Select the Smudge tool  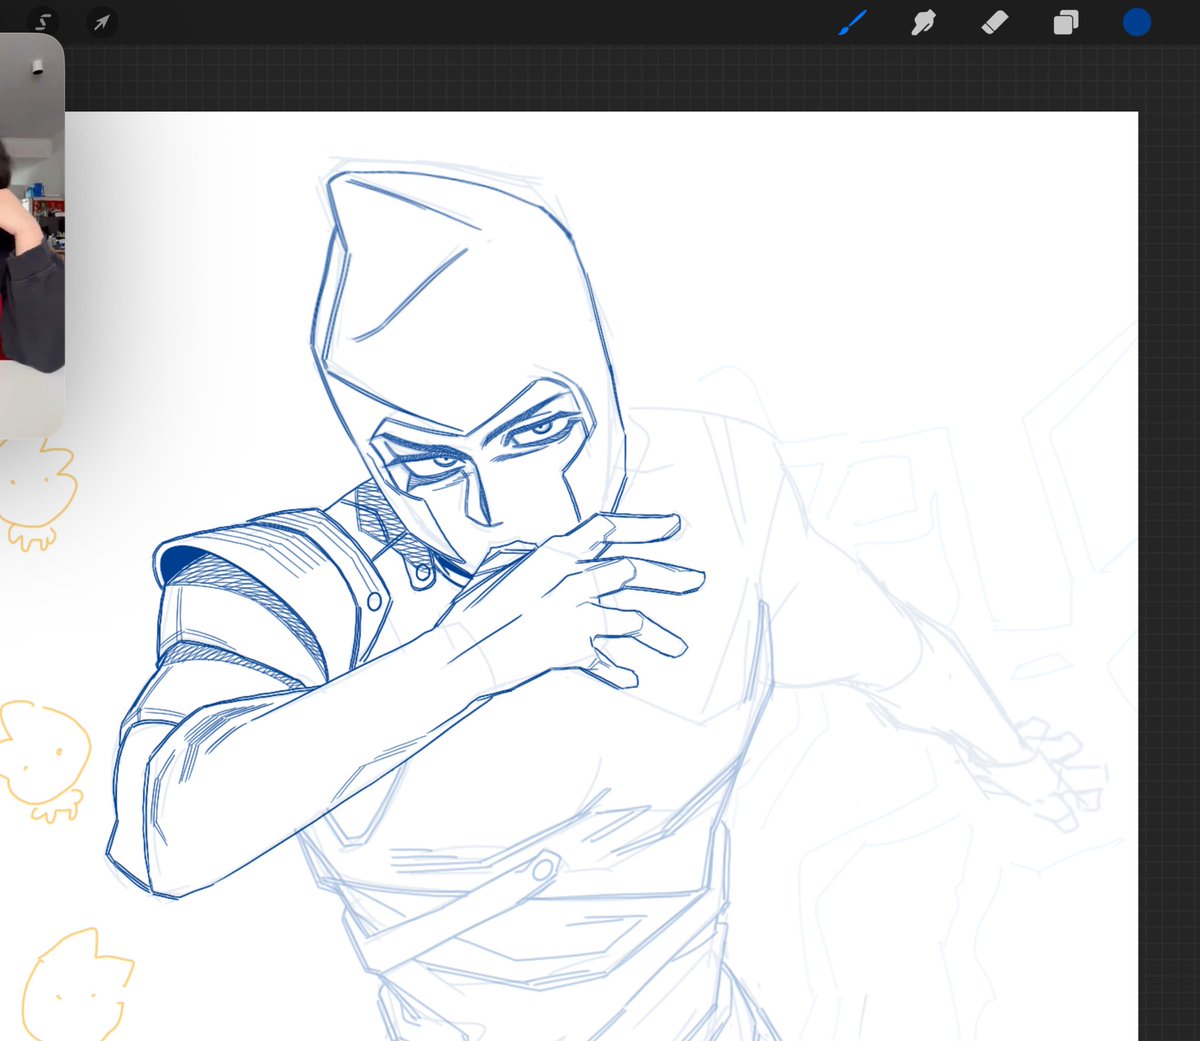(923, 22)
